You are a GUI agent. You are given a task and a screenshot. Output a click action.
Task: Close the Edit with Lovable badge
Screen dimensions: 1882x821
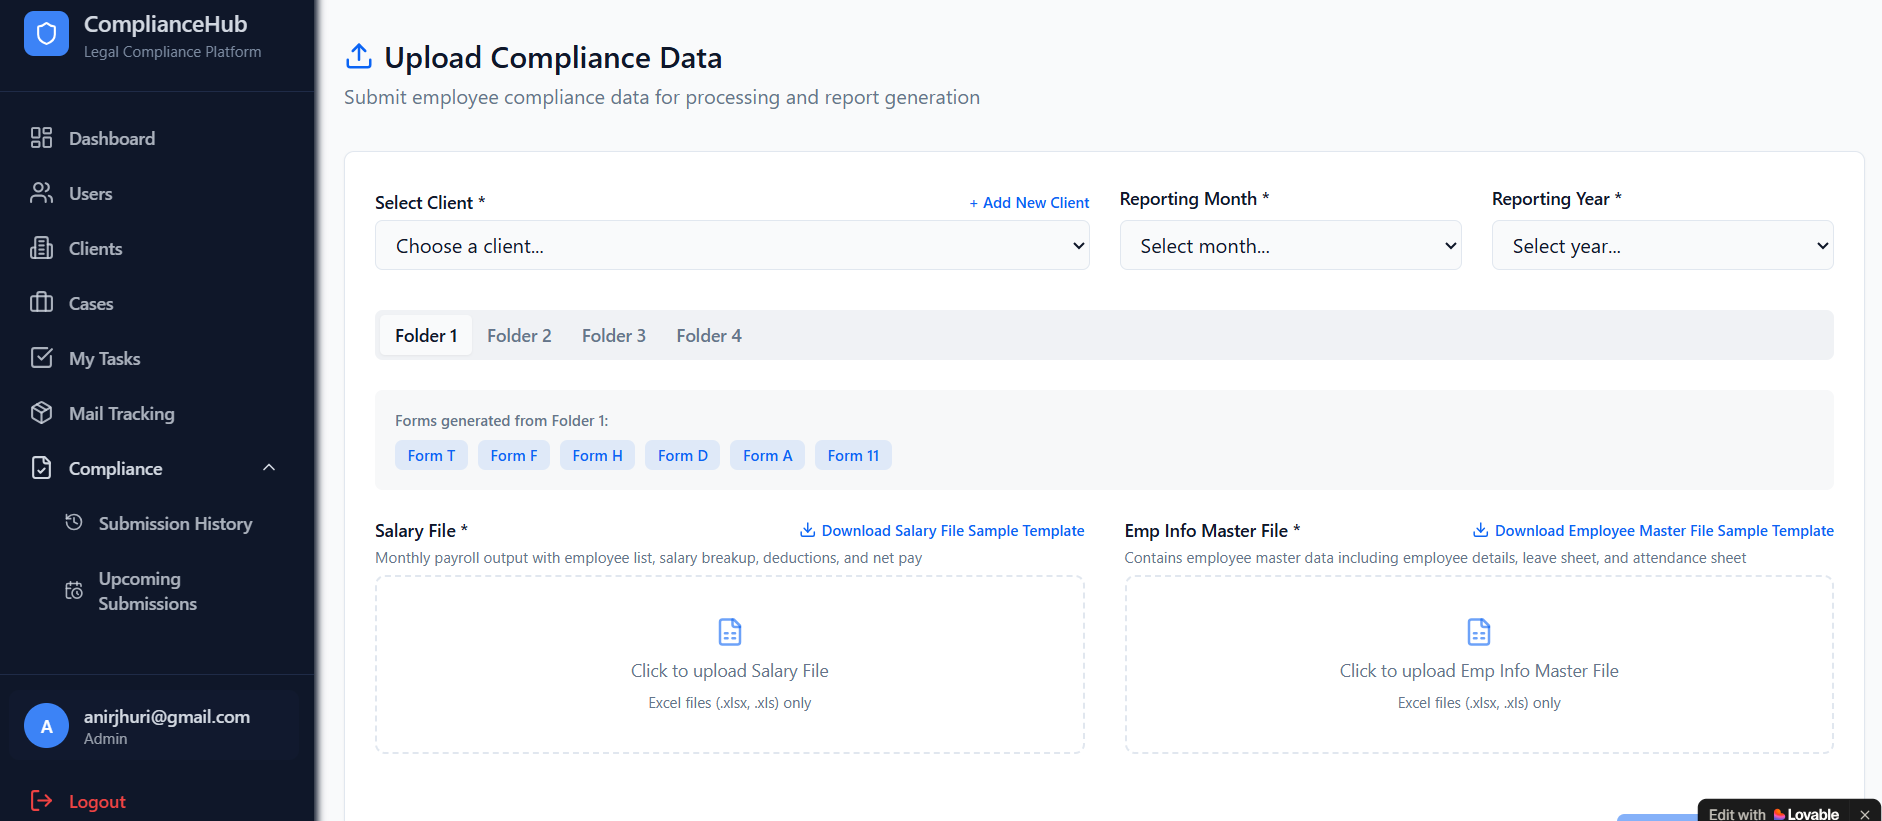(1864, 814)
